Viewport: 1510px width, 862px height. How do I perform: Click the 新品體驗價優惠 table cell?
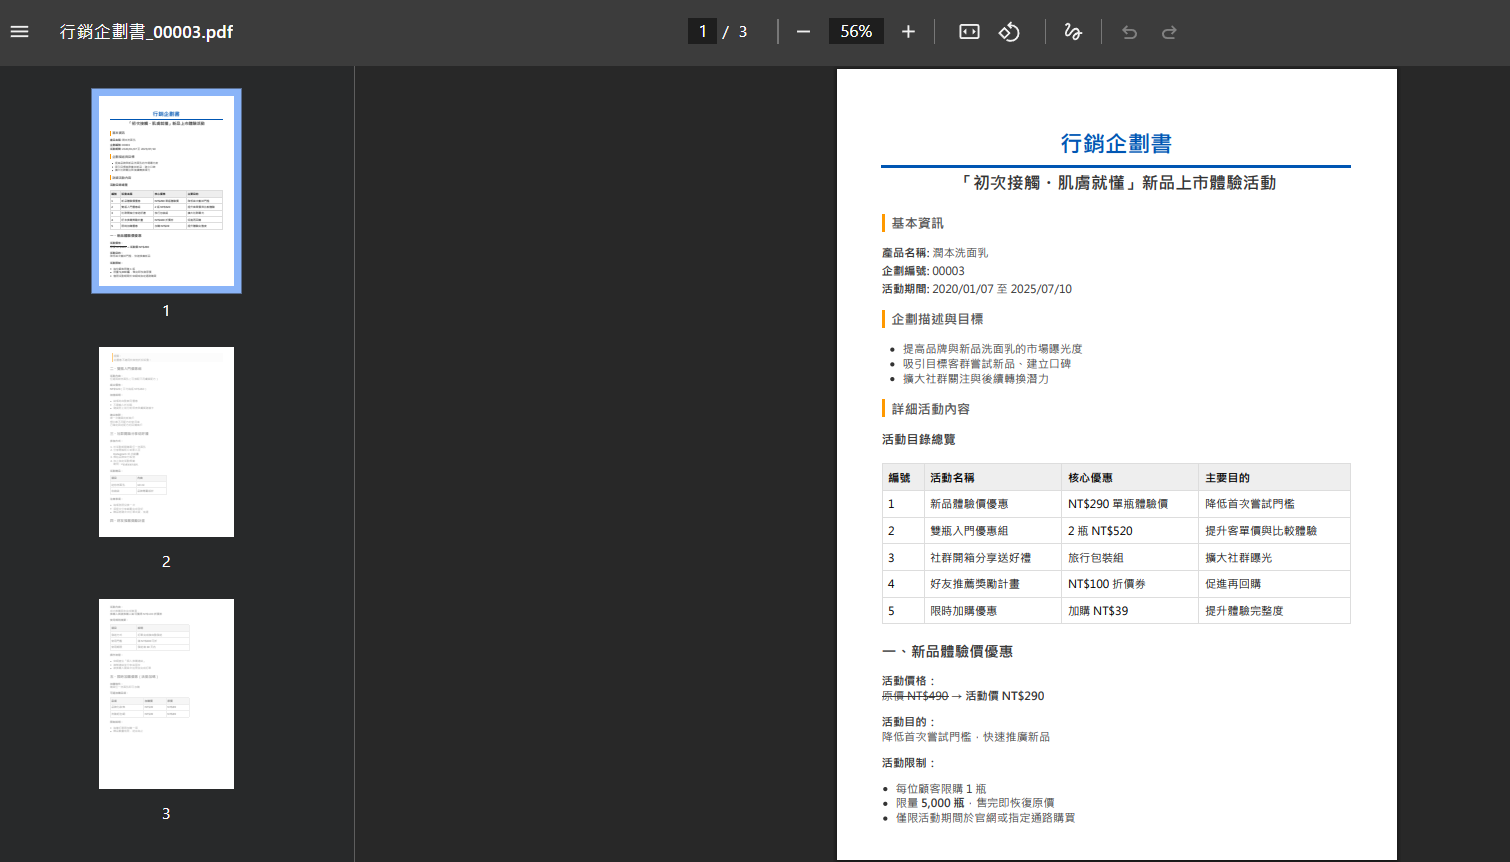969,504
